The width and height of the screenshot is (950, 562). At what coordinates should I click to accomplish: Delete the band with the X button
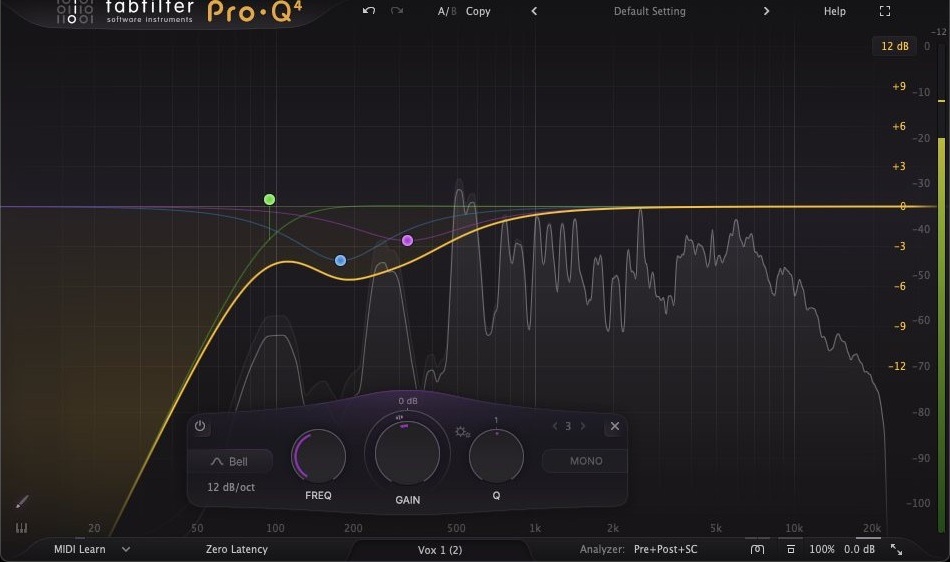coord(614,426)
